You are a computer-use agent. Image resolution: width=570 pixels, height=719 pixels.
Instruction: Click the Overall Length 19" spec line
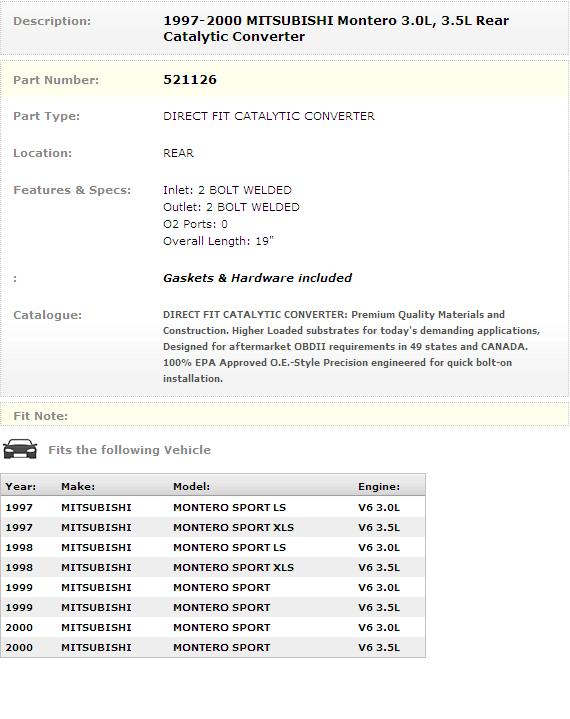(218, 241)
